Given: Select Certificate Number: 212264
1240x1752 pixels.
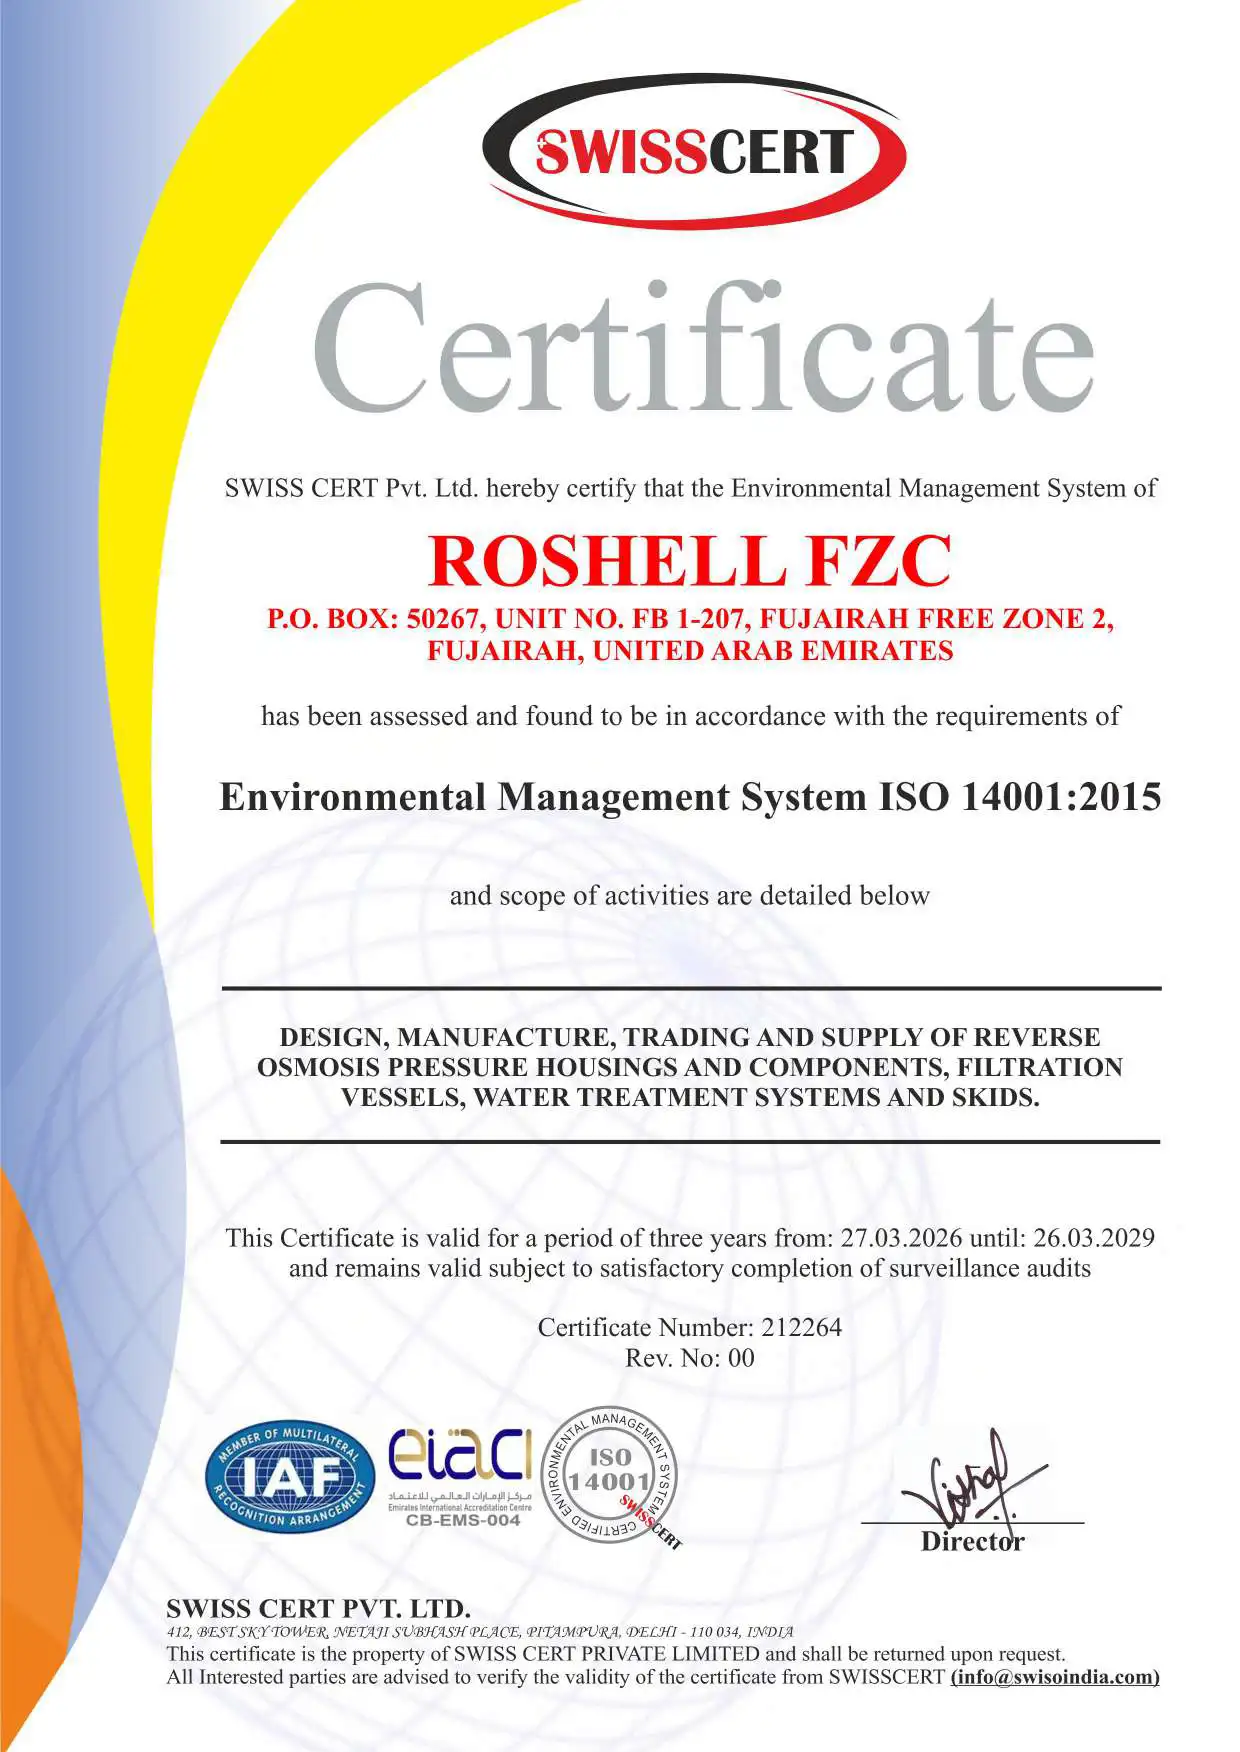Looking at the screenshot, I should click(x=690, y=1328).
